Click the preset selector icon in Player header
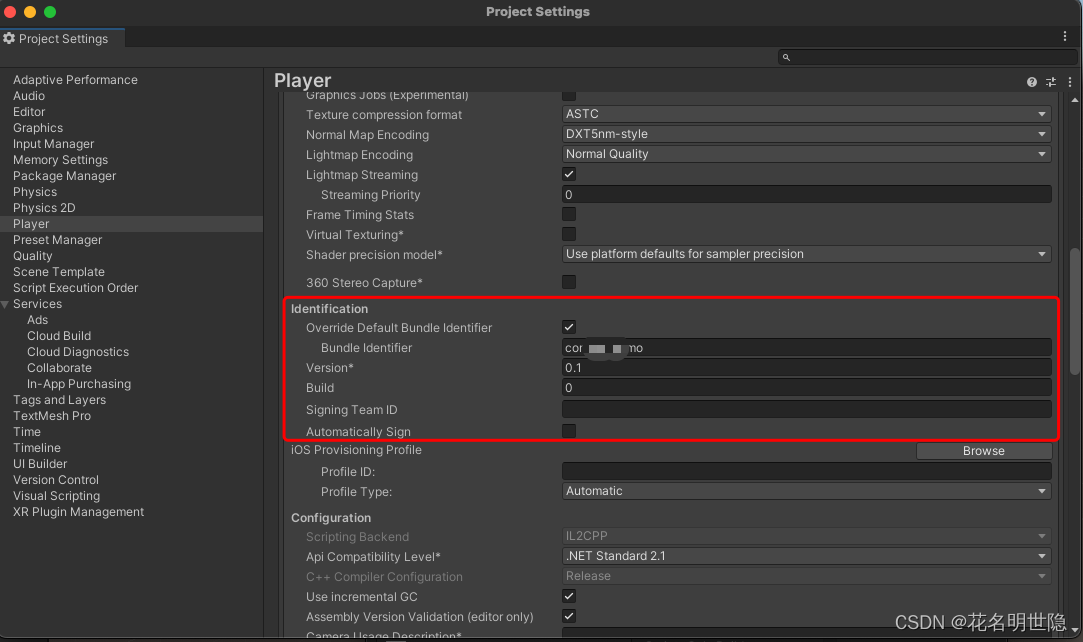This screenshot has width=1083, height=642. 1050,81
